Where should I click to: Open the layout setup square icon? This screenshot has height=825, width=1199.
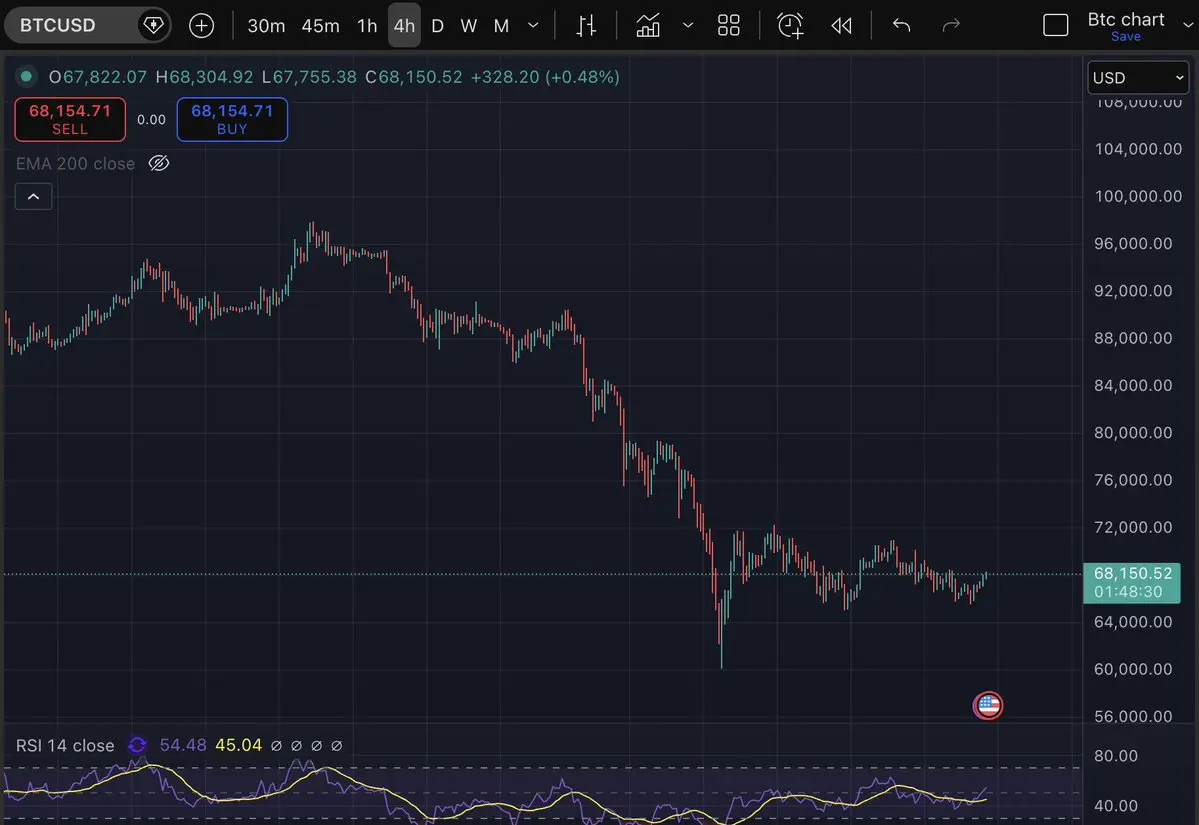tap(1055, 25)
